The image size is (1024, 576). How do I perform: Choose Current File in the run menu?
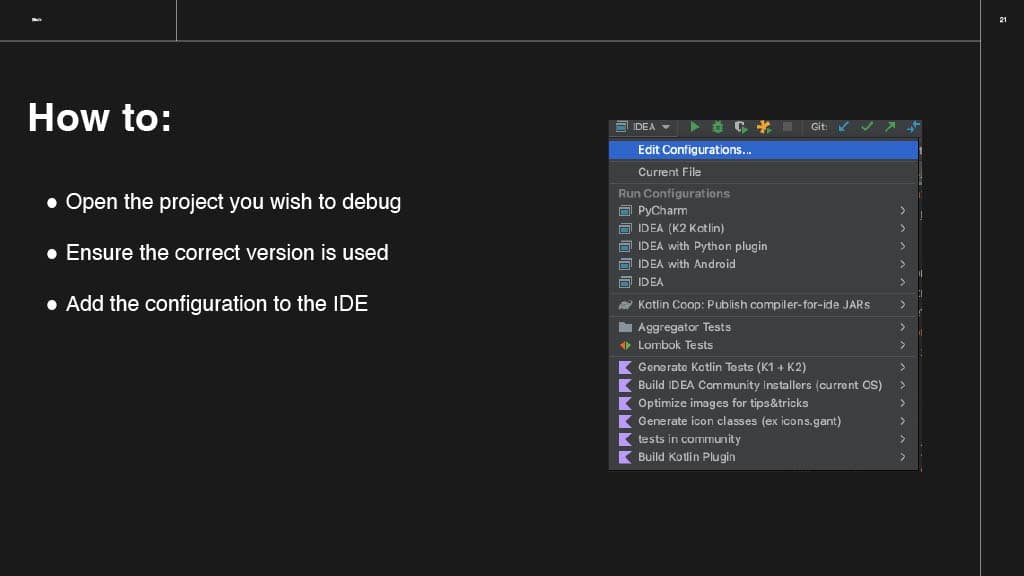(x=763, y=172)
